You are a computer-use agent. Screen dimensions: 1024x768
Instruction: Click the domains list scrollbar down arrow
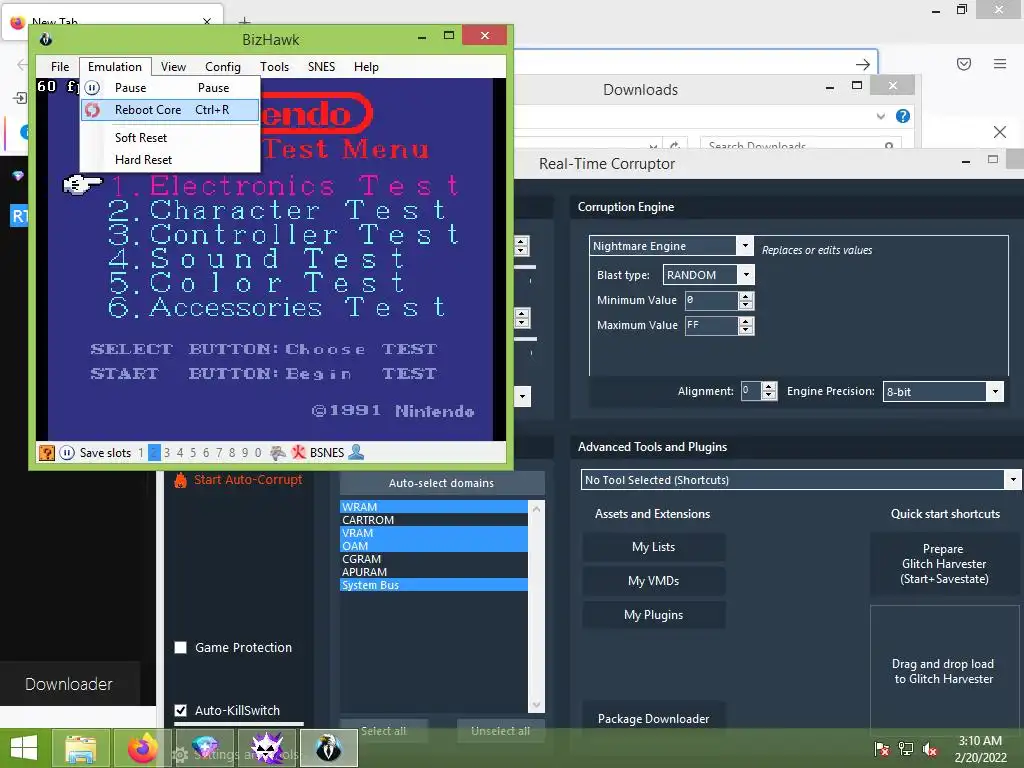coord(536,705)
